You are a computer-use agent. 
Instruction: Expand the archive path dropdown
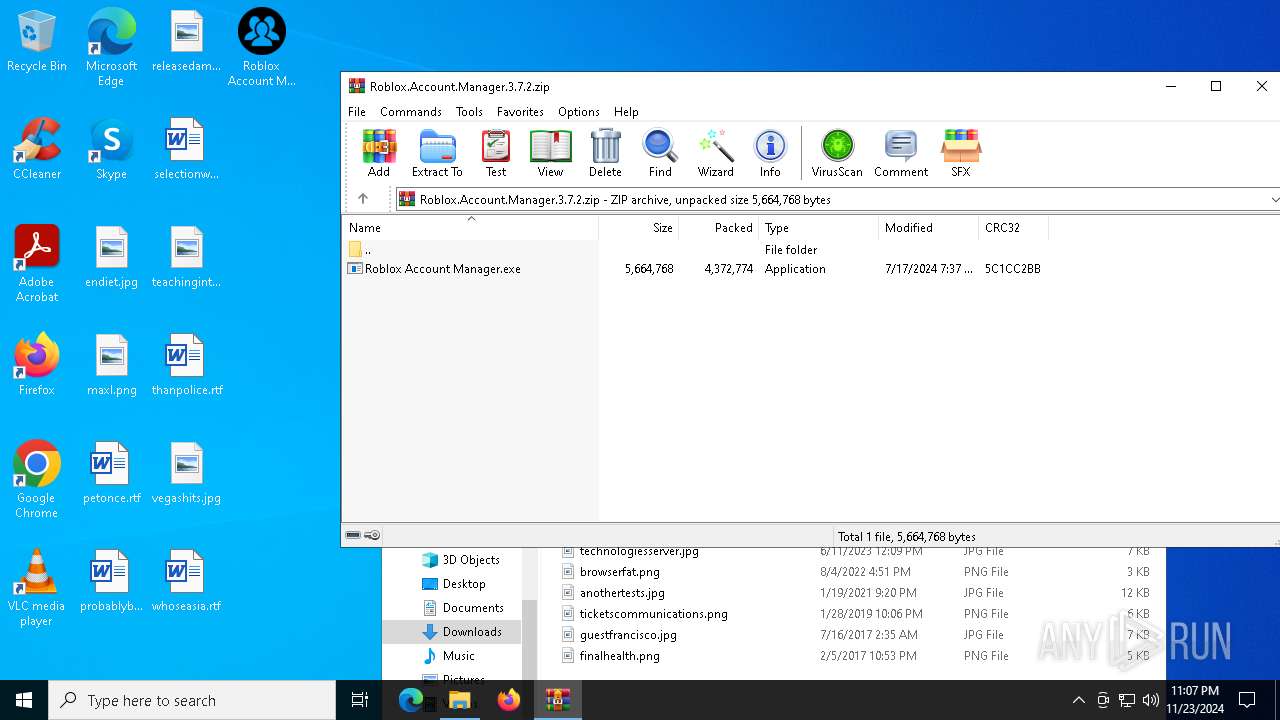(1273, 200)
